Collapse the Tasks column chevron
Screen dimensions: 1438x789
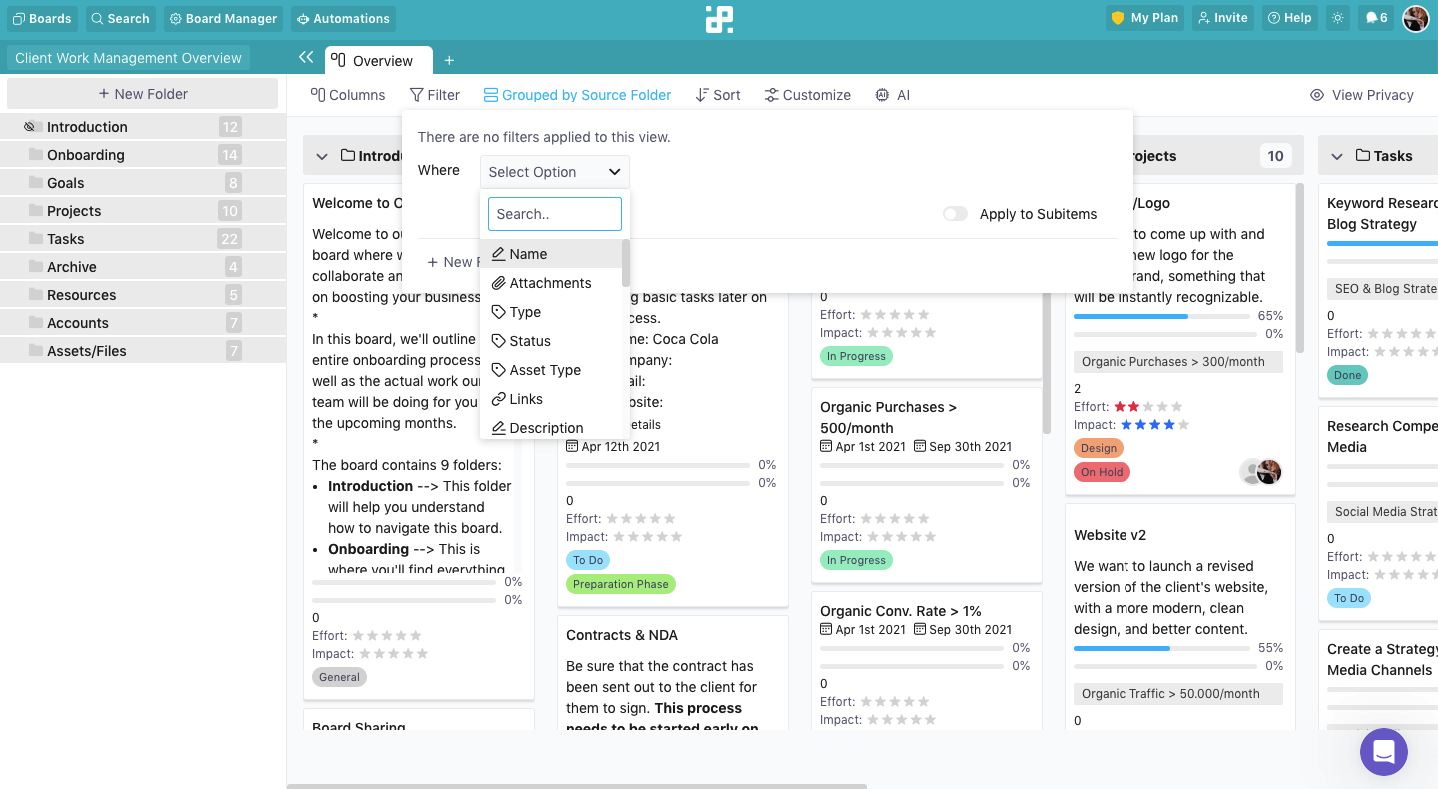1337,156
